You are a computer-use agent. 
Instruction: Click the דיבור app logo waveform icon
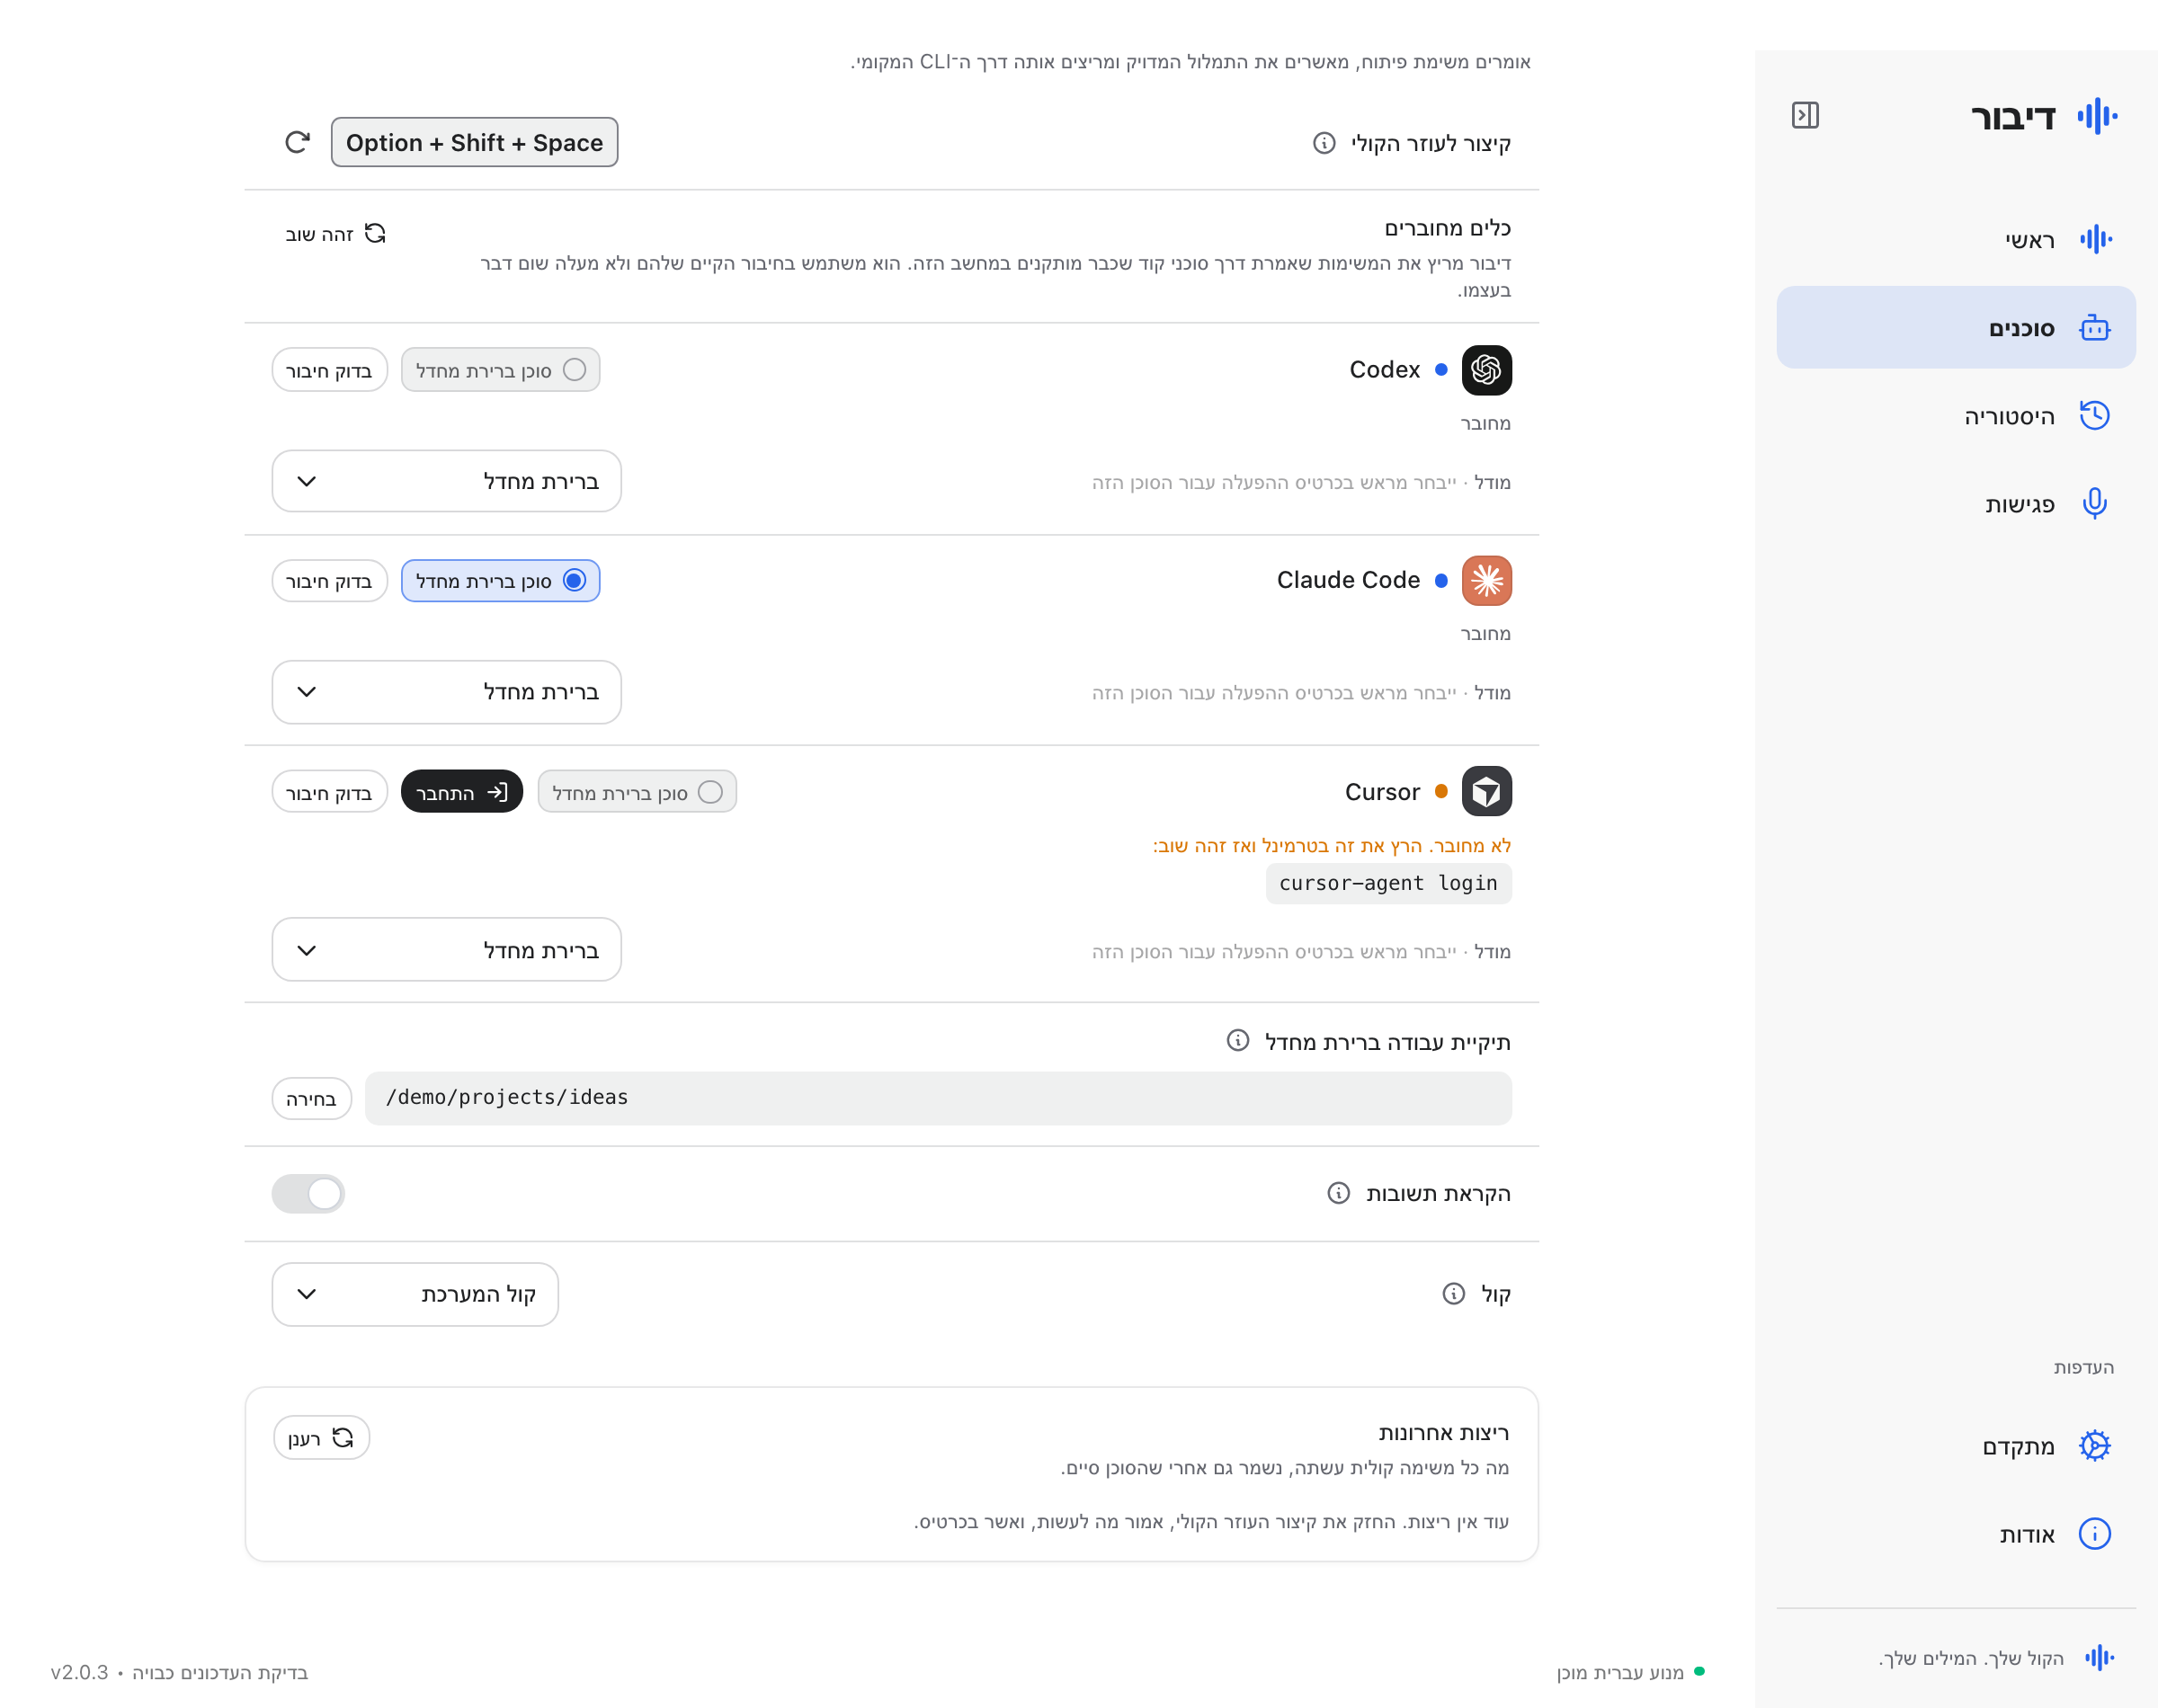[2096, 116]
